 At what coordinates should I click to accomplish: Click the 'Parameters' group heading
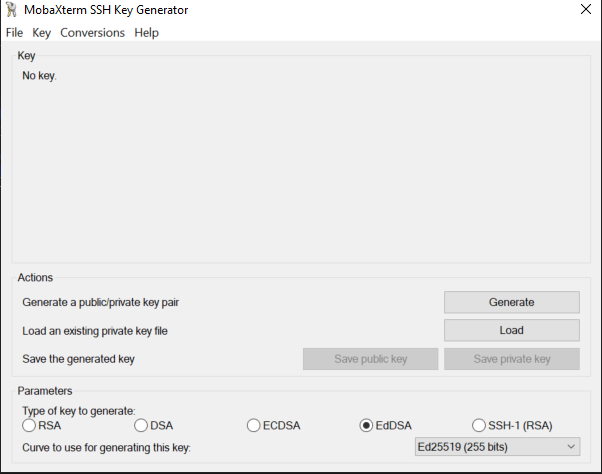click(45, 391)
